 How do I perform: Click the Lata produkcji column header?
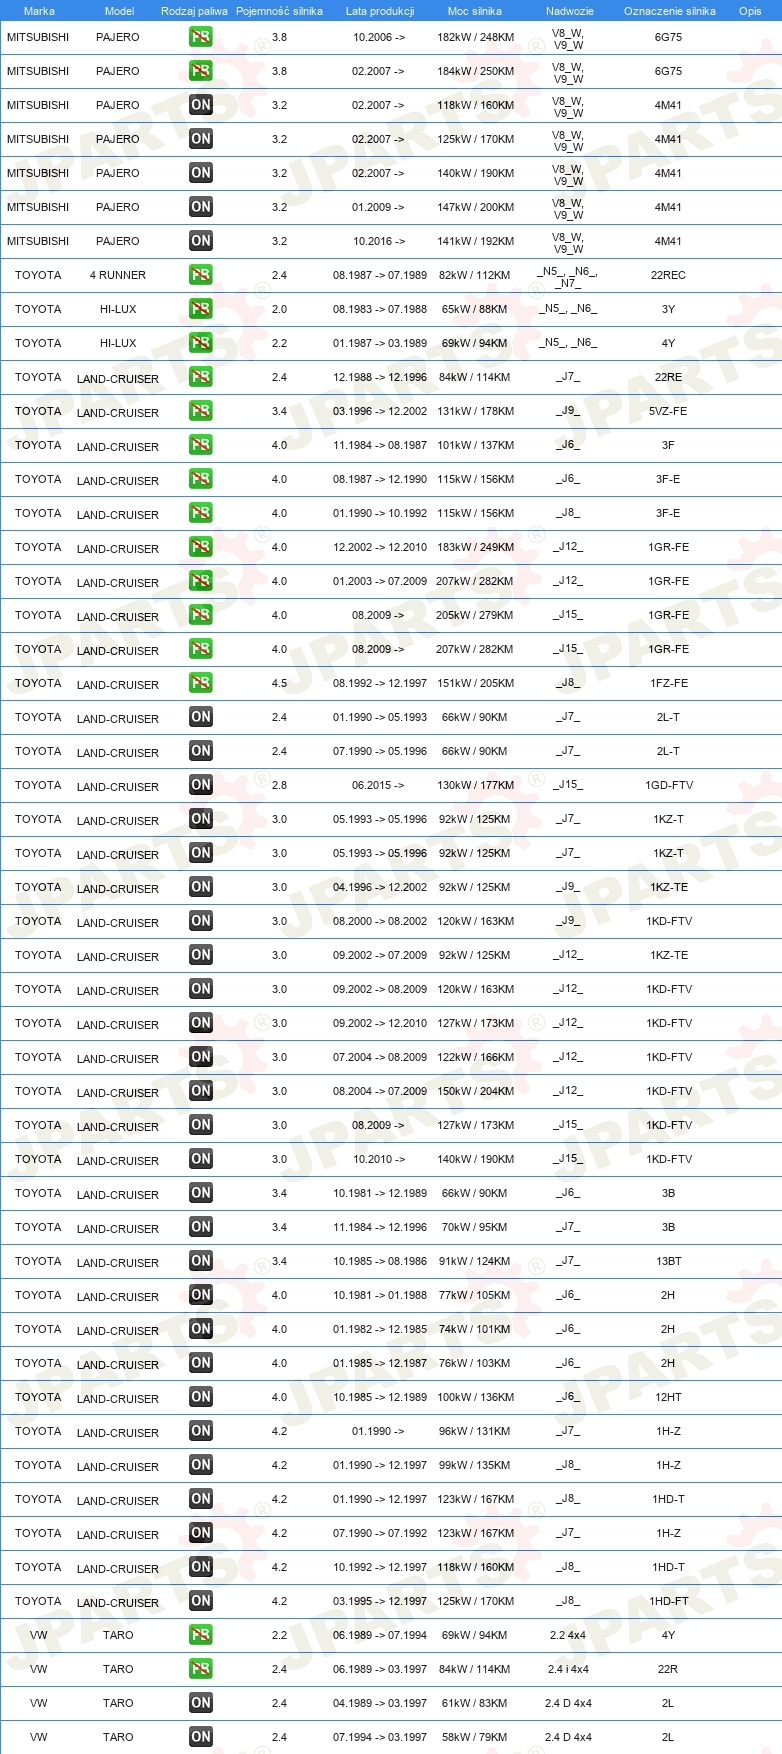380,11
